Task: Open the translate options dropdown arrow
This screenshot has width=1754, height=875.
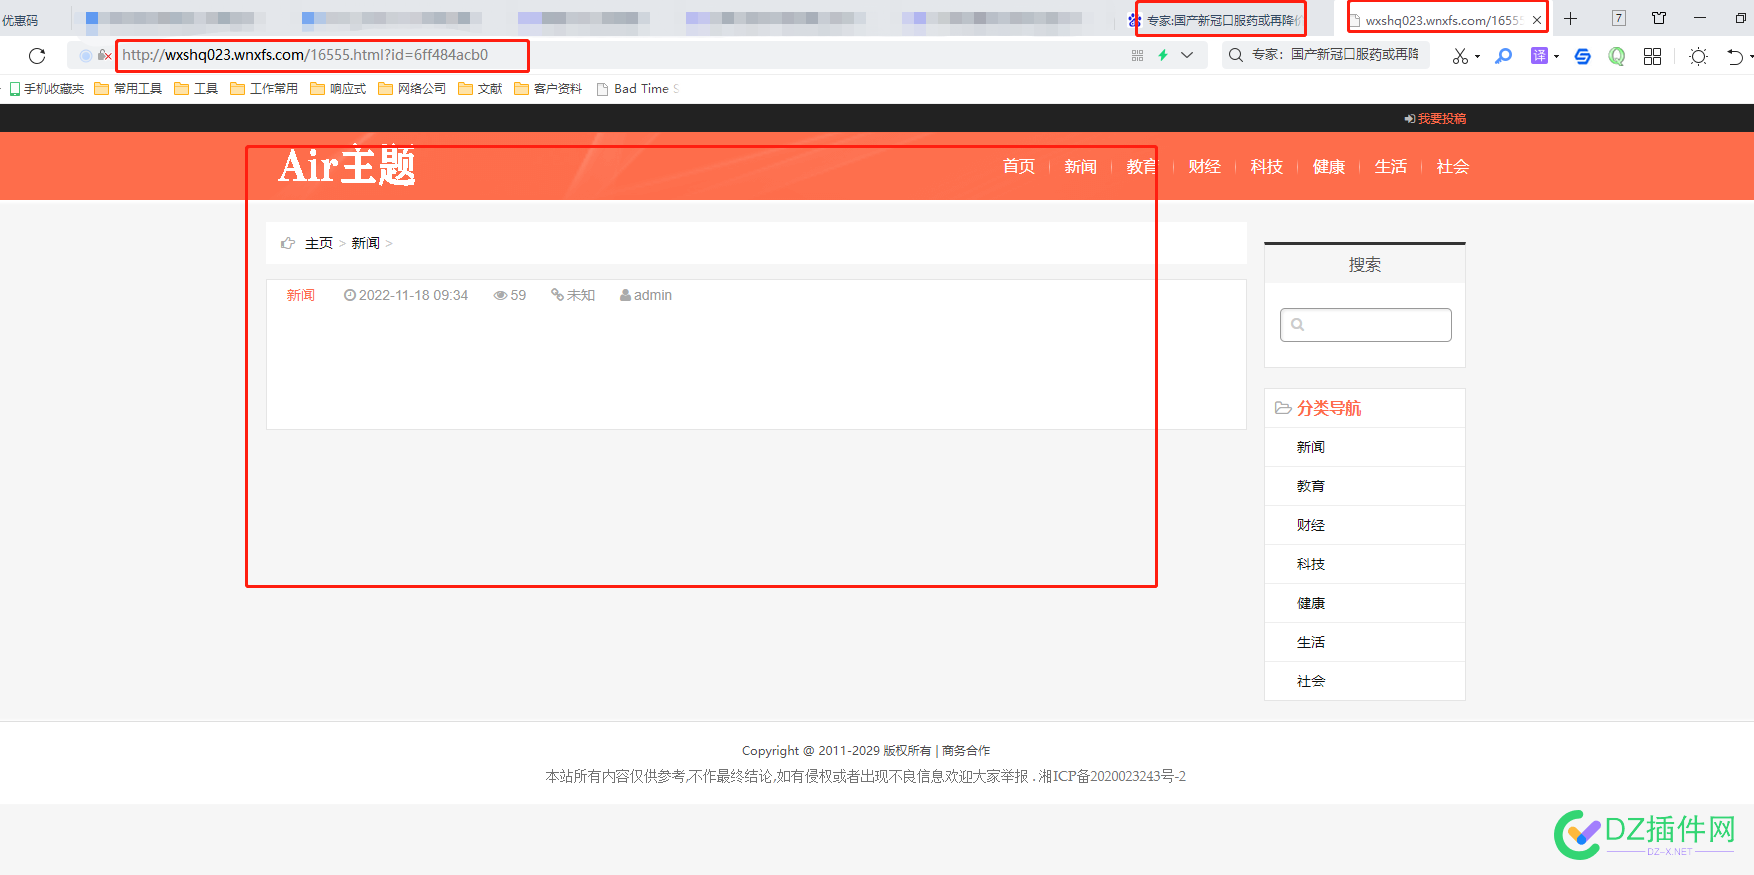Action: tap(1556, 57)
